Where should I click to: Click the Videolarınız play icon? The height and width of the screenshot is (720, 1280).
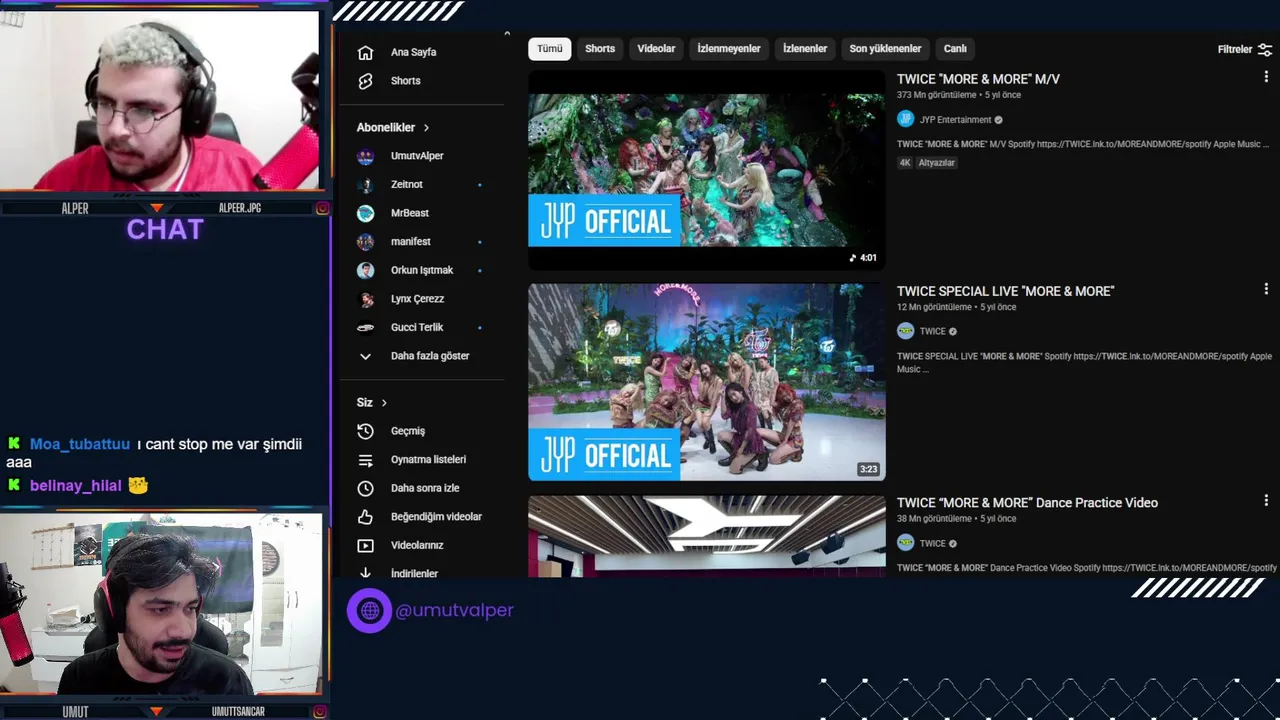tap(365, 545)
